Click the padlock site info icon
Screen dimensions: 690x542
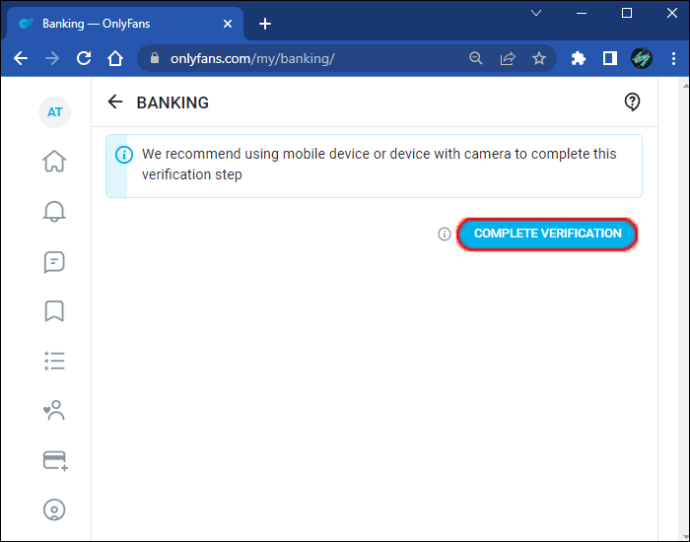[x=154, y=58]
